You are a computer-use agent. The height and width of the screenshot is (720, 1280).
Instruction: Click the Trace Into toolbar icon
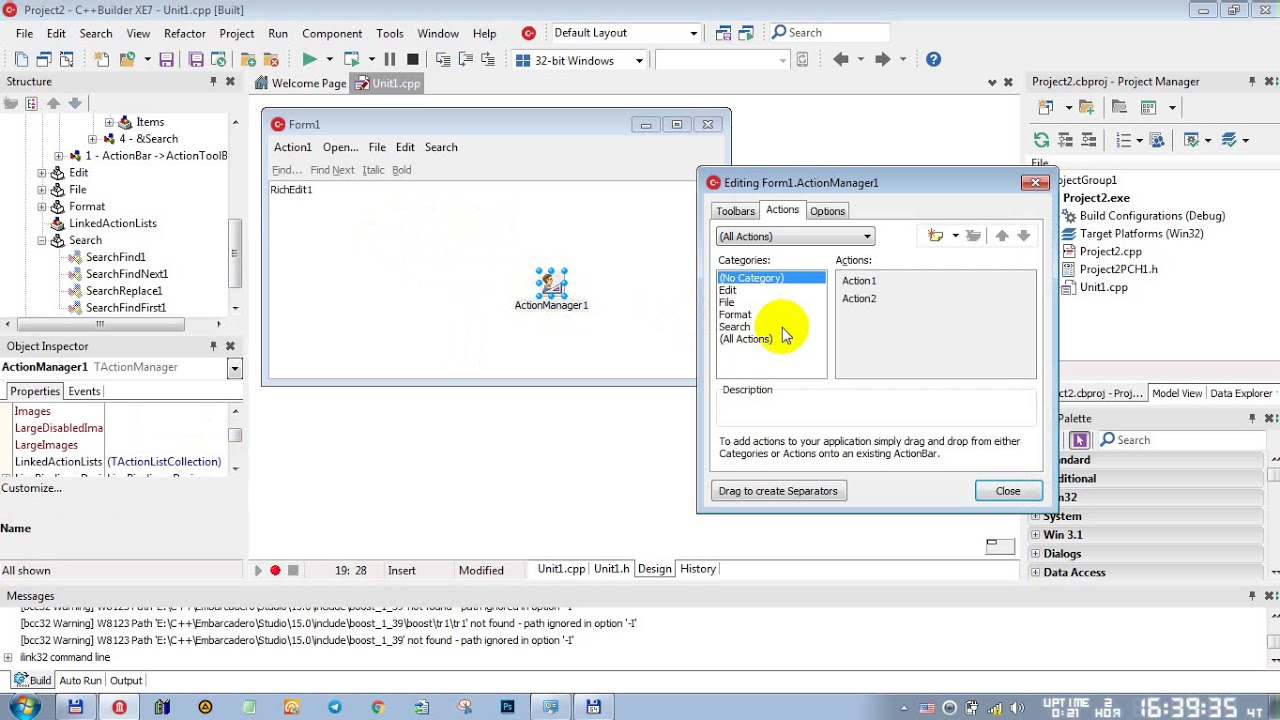[443, 60]
